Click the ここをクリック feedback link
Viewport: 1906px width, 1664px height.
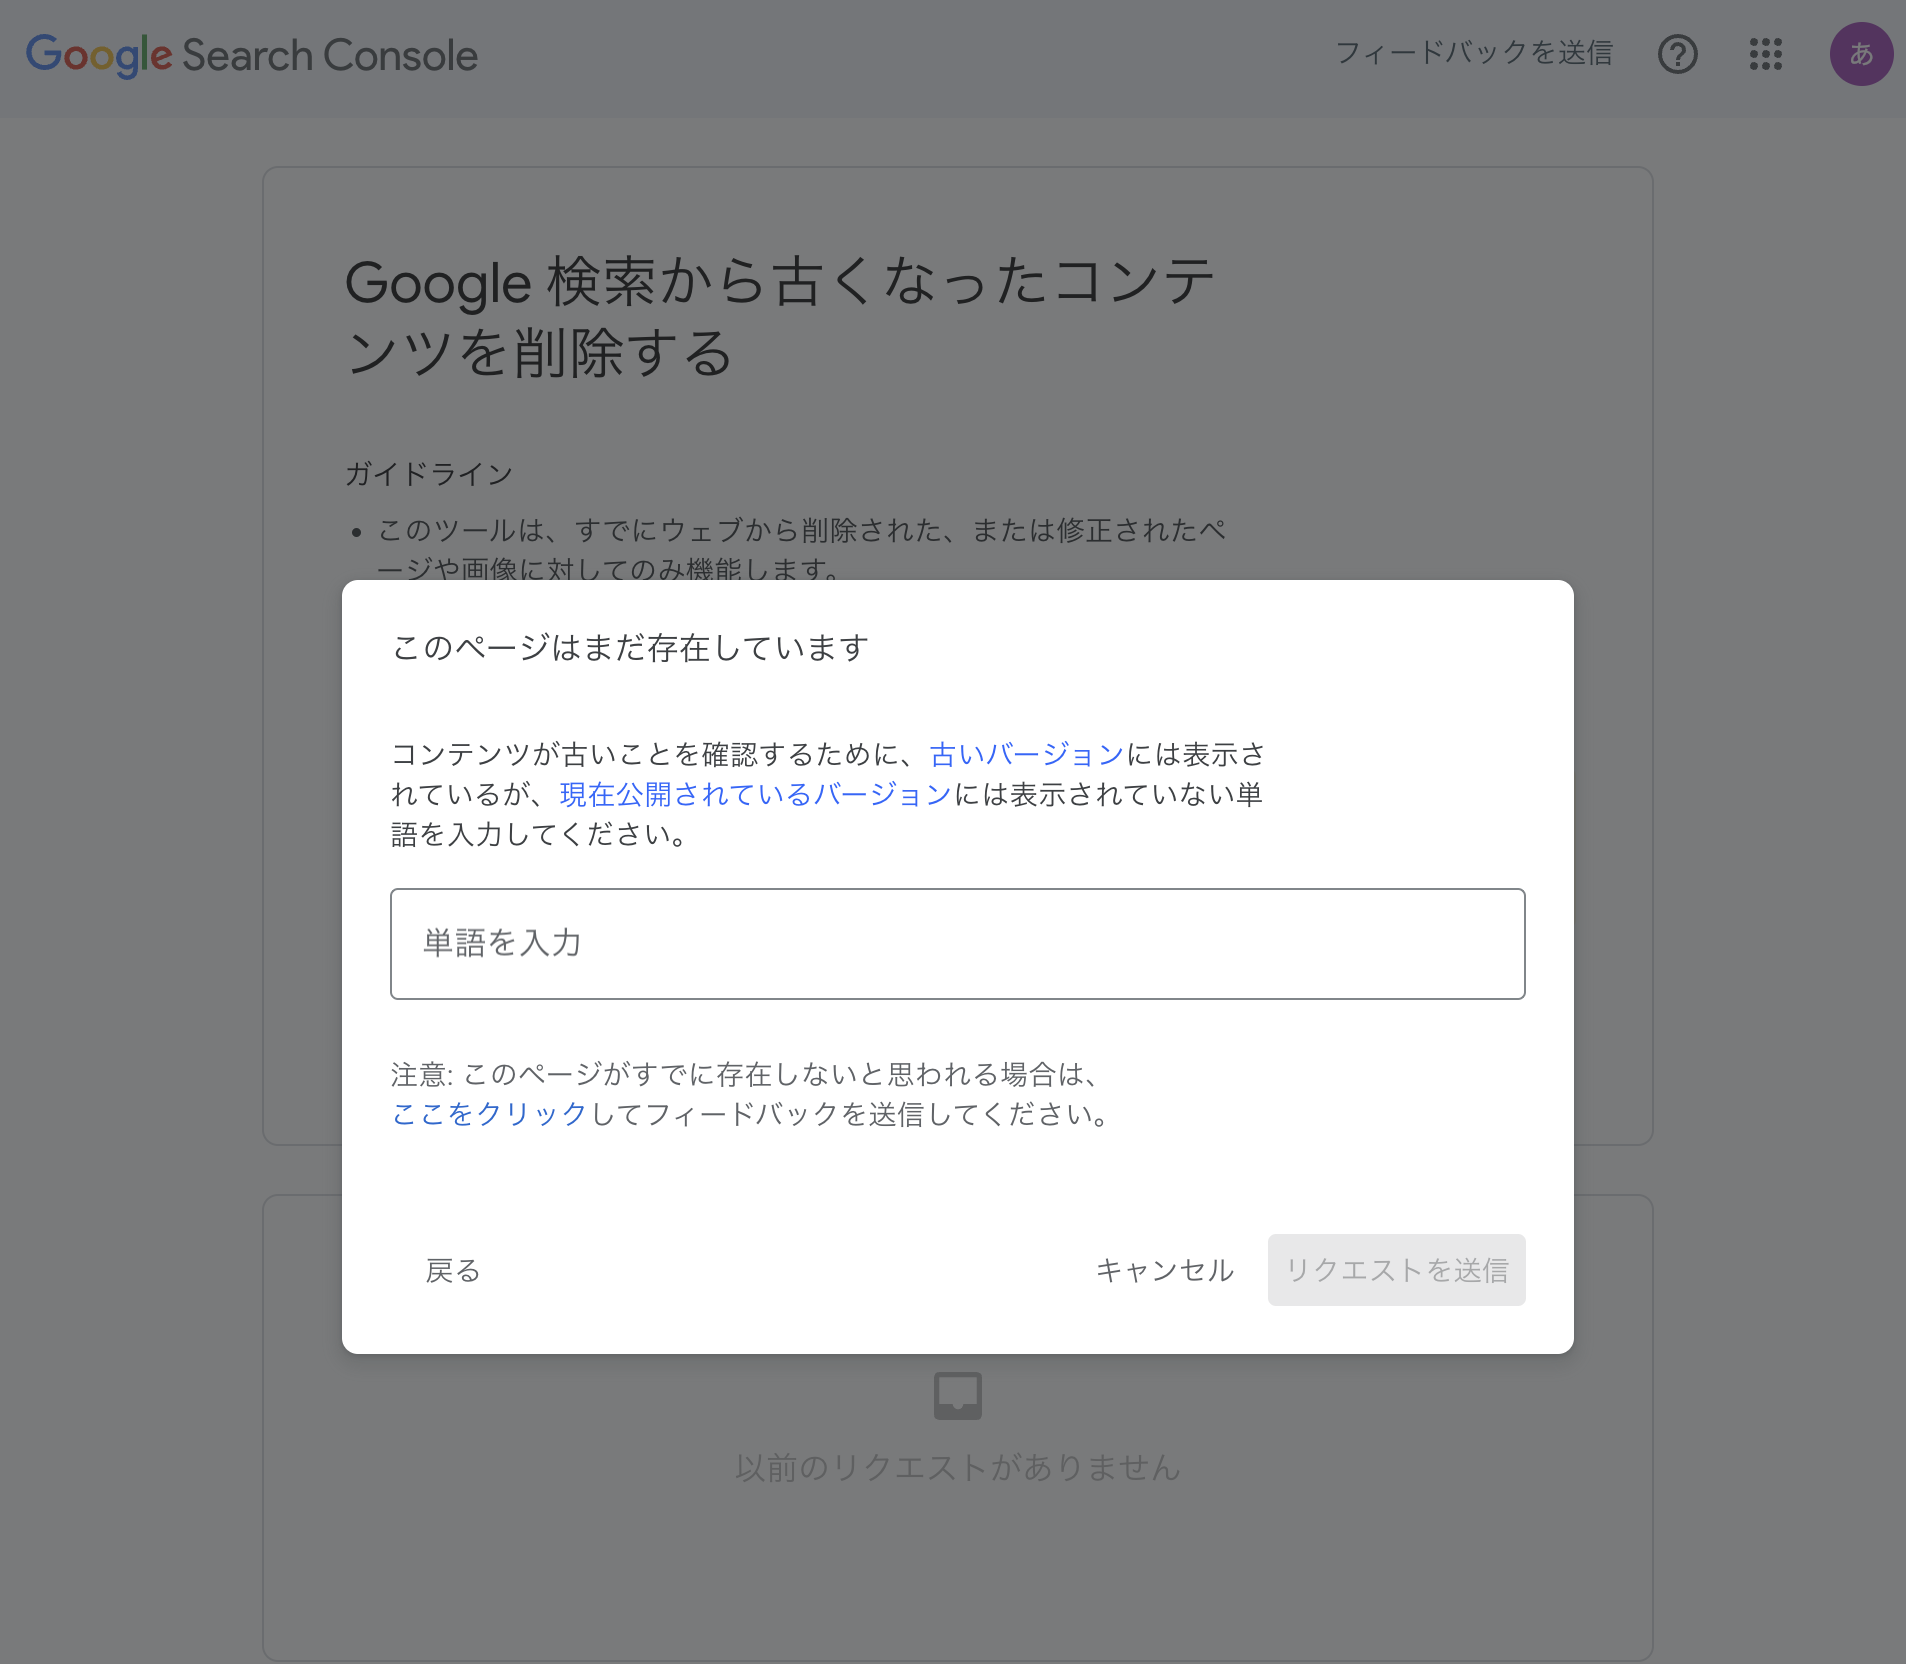pyautogui.click(x=489, y=1114)
